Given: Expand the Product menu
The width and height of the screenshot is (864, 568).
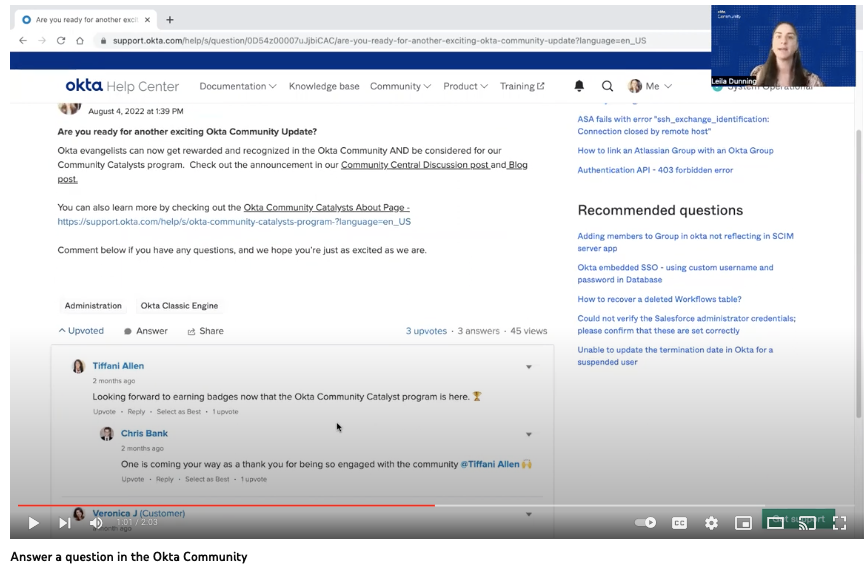Looking at the screenshot, I should coord(465,86).
